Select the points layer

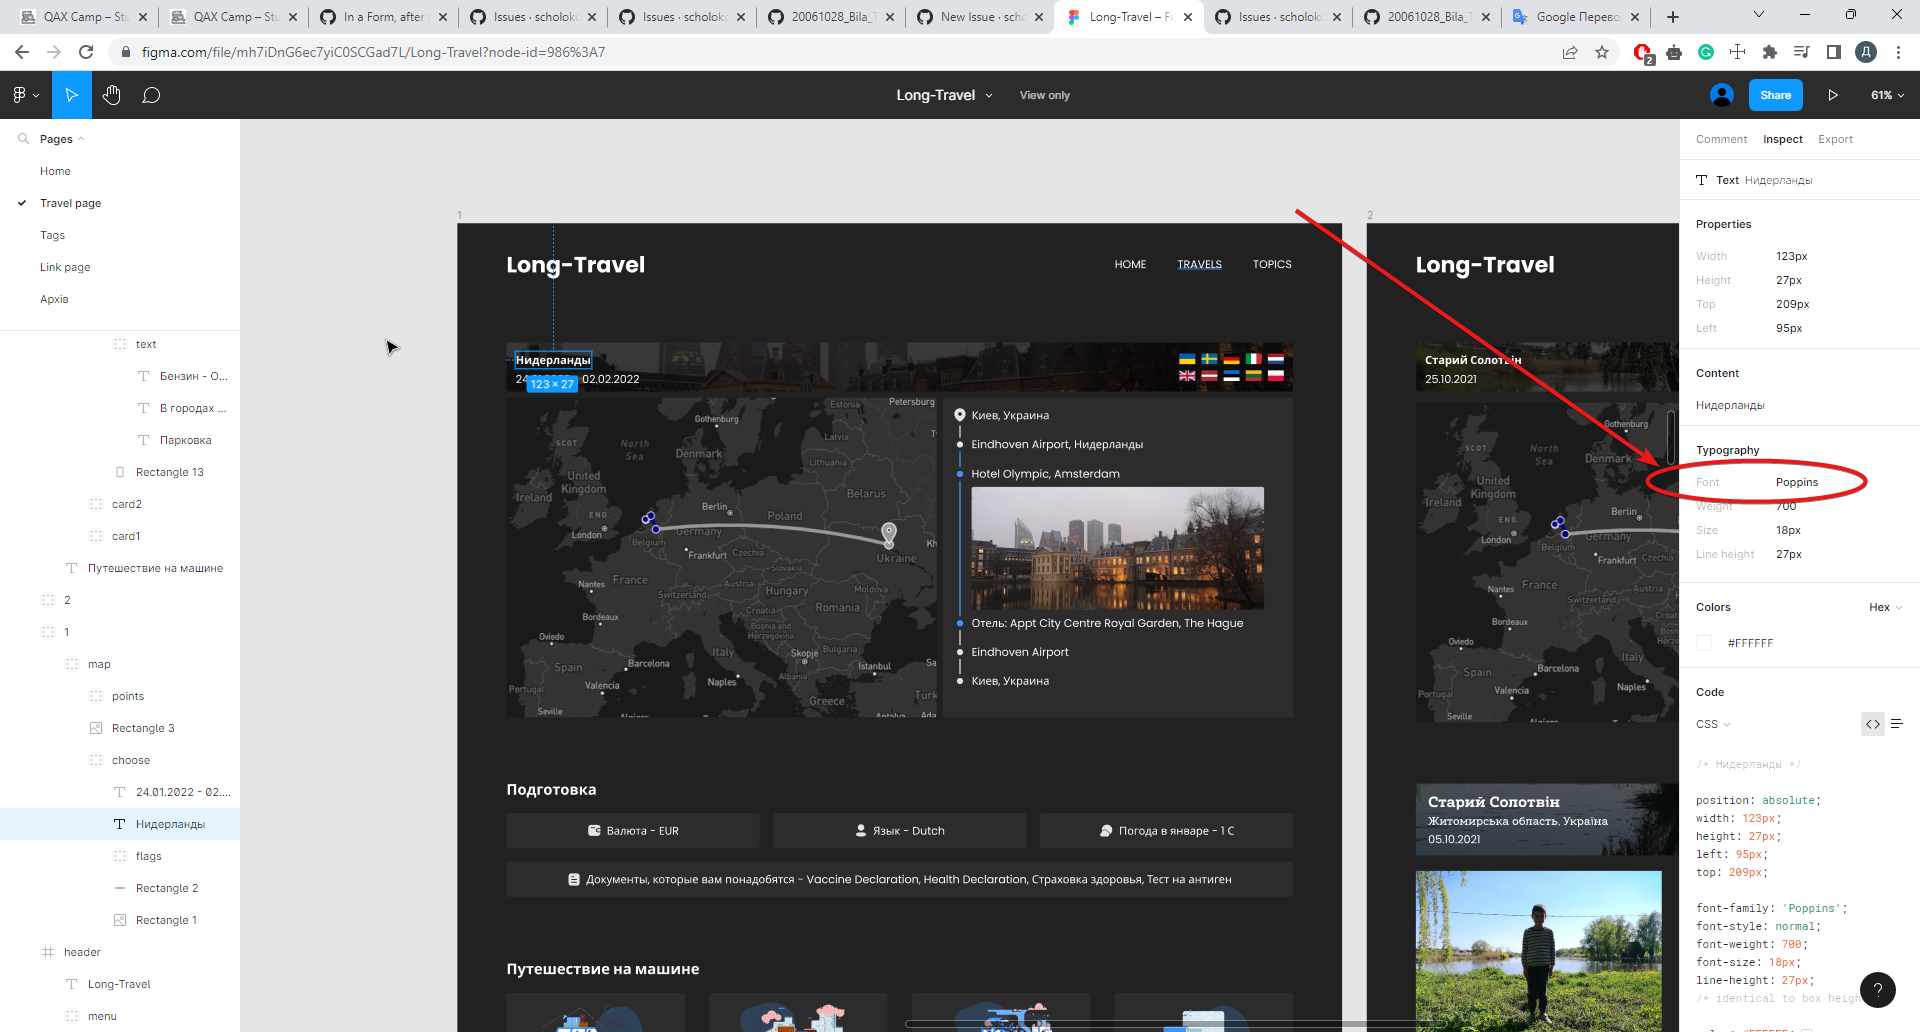pyautogui.click(x=120, y=696)
